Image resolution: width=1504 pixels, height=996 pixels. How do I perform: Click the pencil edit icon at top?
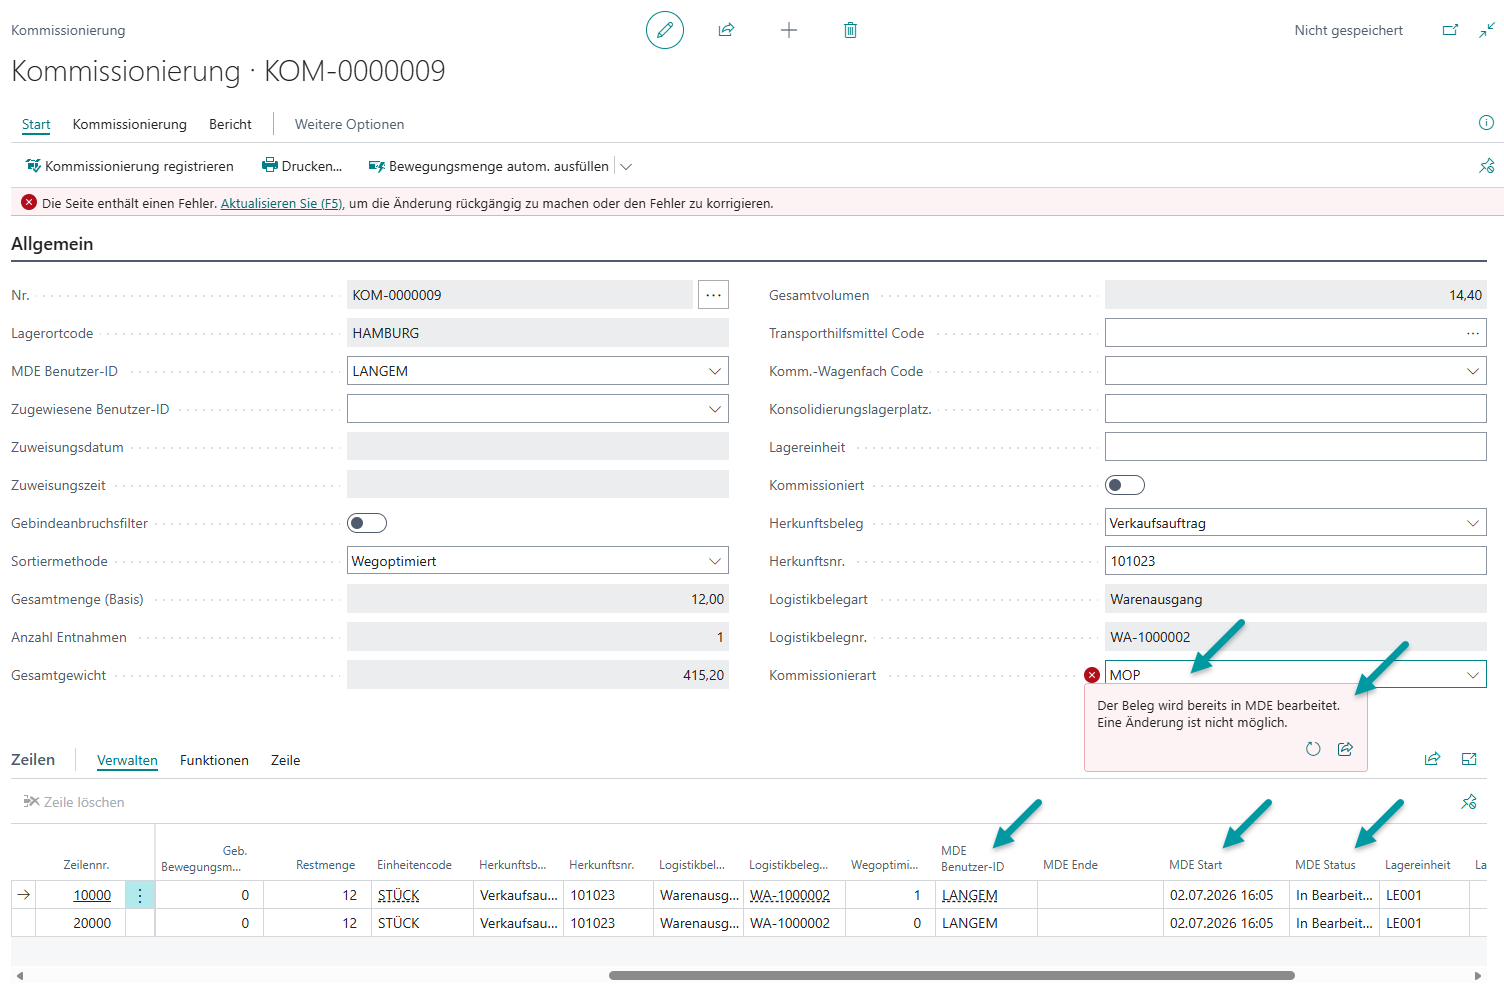(x=665, y=30)
